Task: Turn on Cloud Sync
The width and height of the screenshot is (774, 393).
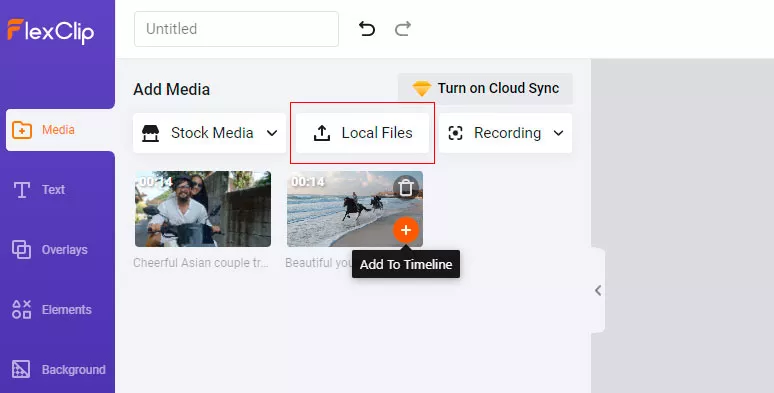Action: click(485, 89)
